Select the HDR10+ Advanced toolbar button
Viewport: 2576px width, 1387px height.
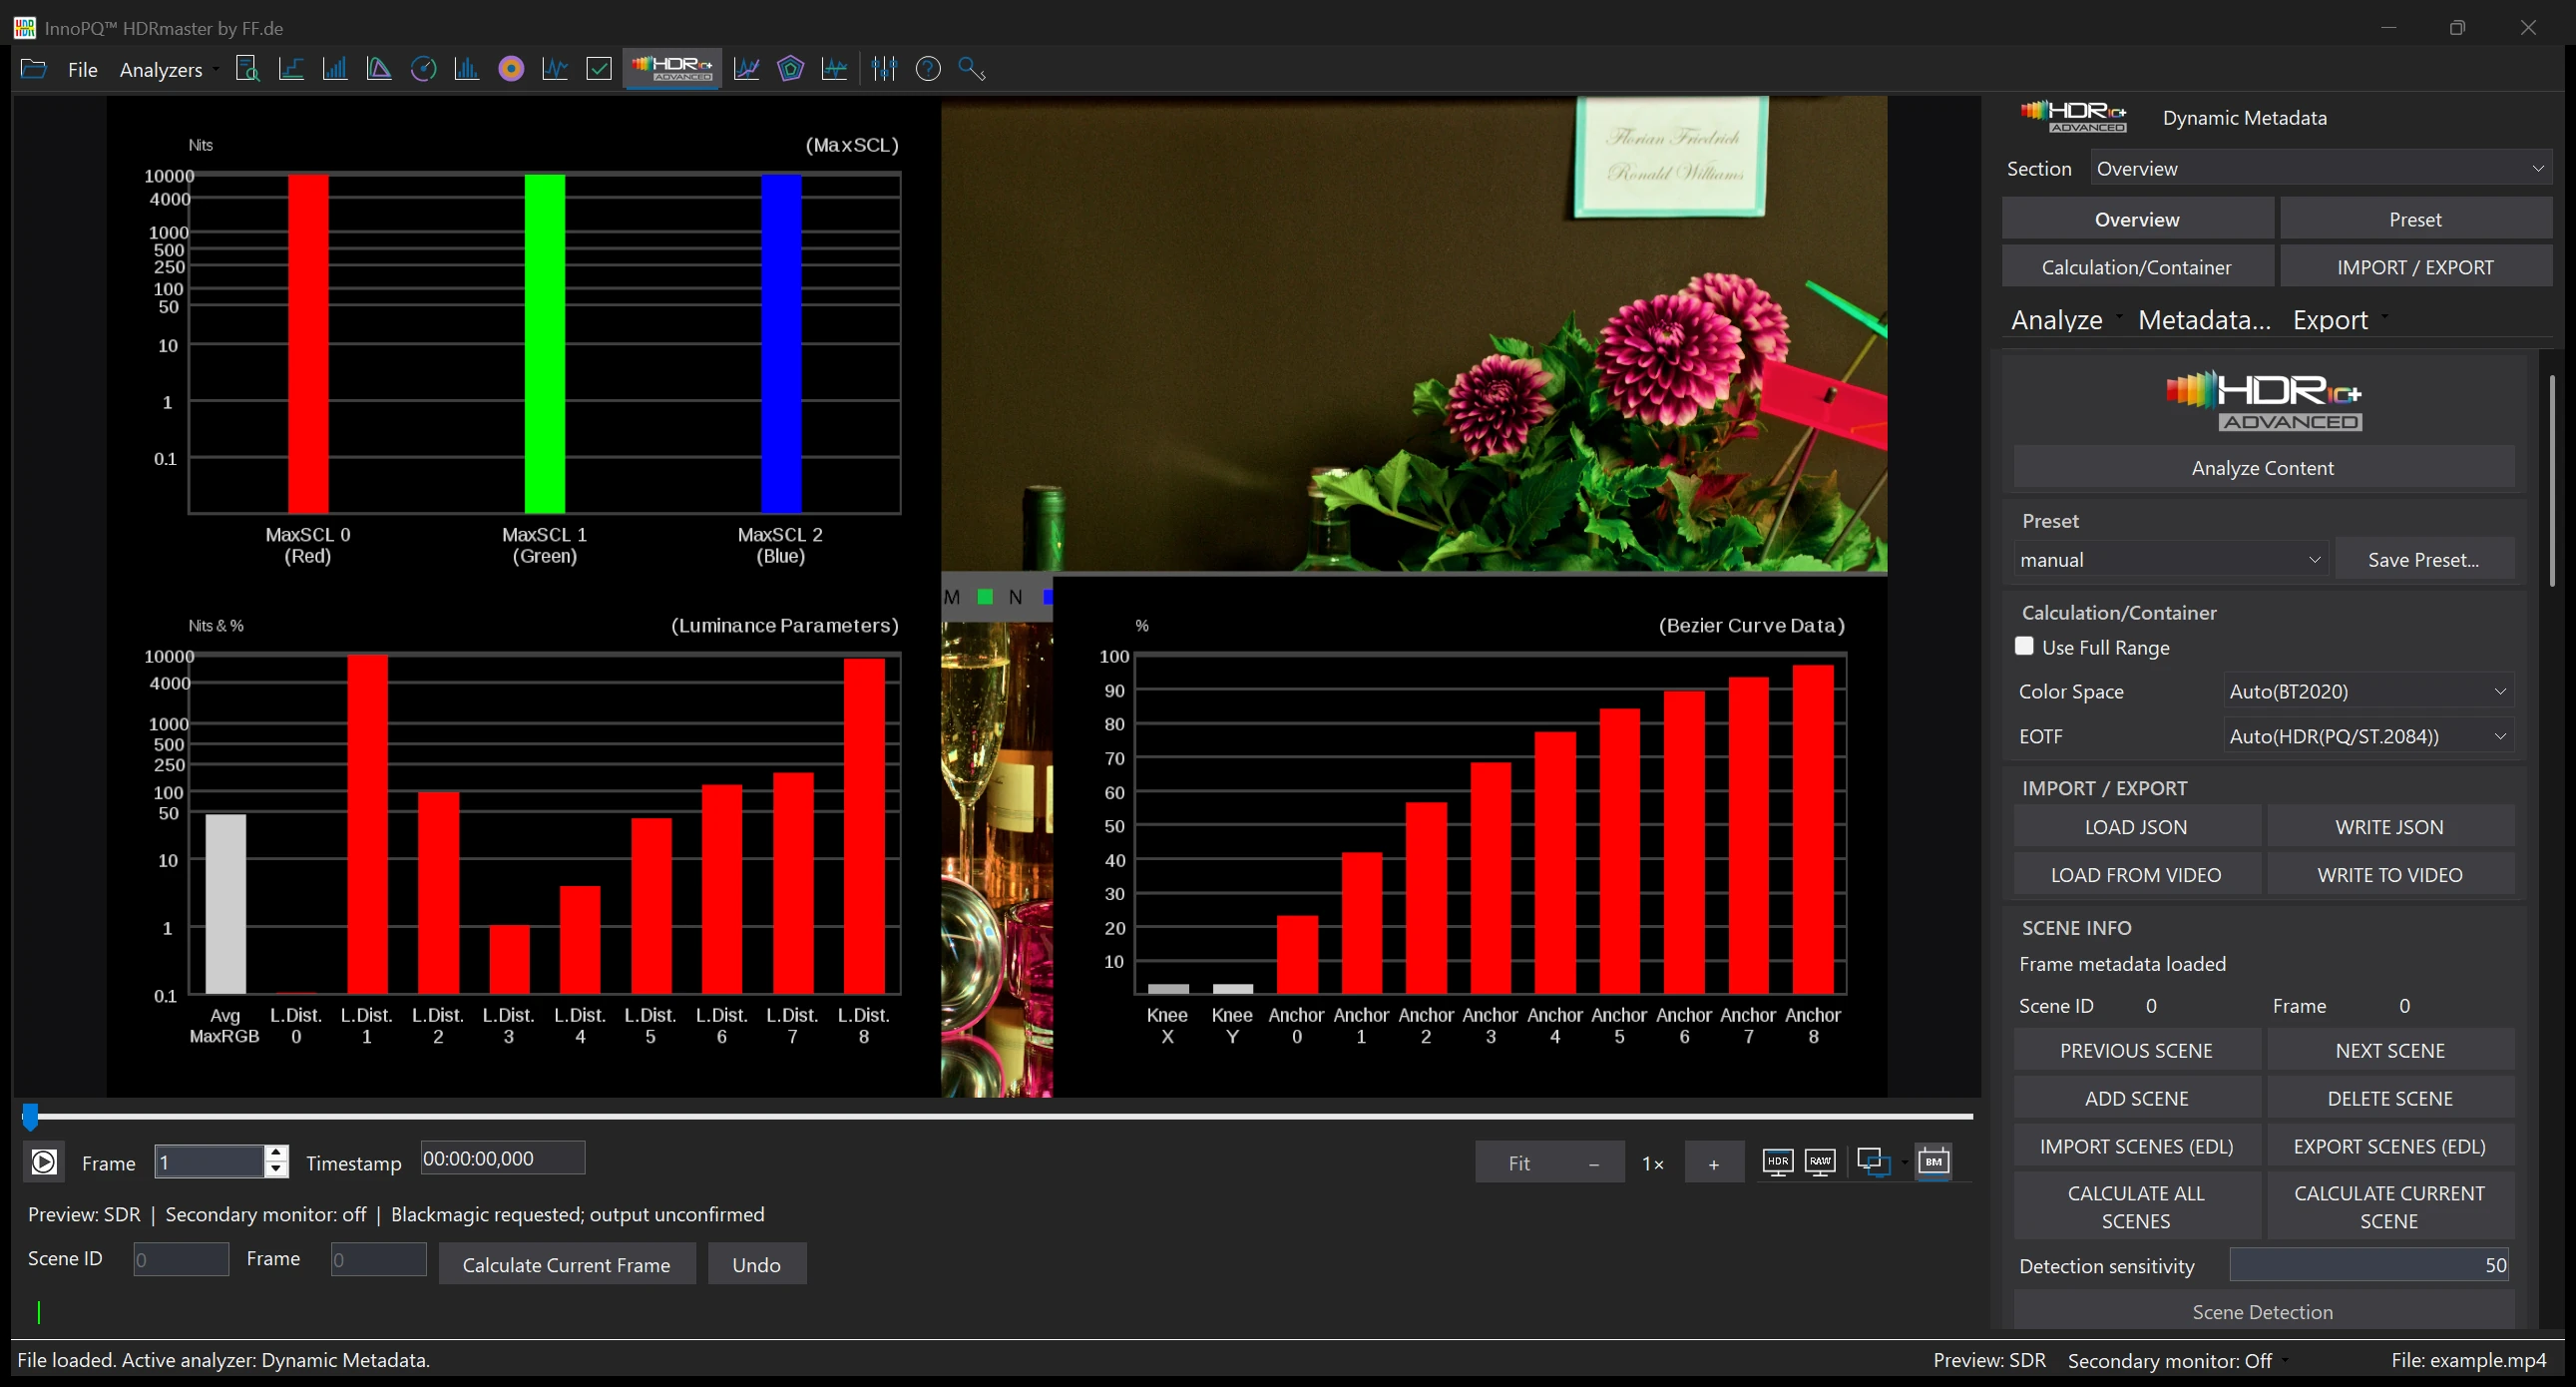pyautogui.click(x=672, y=69)
